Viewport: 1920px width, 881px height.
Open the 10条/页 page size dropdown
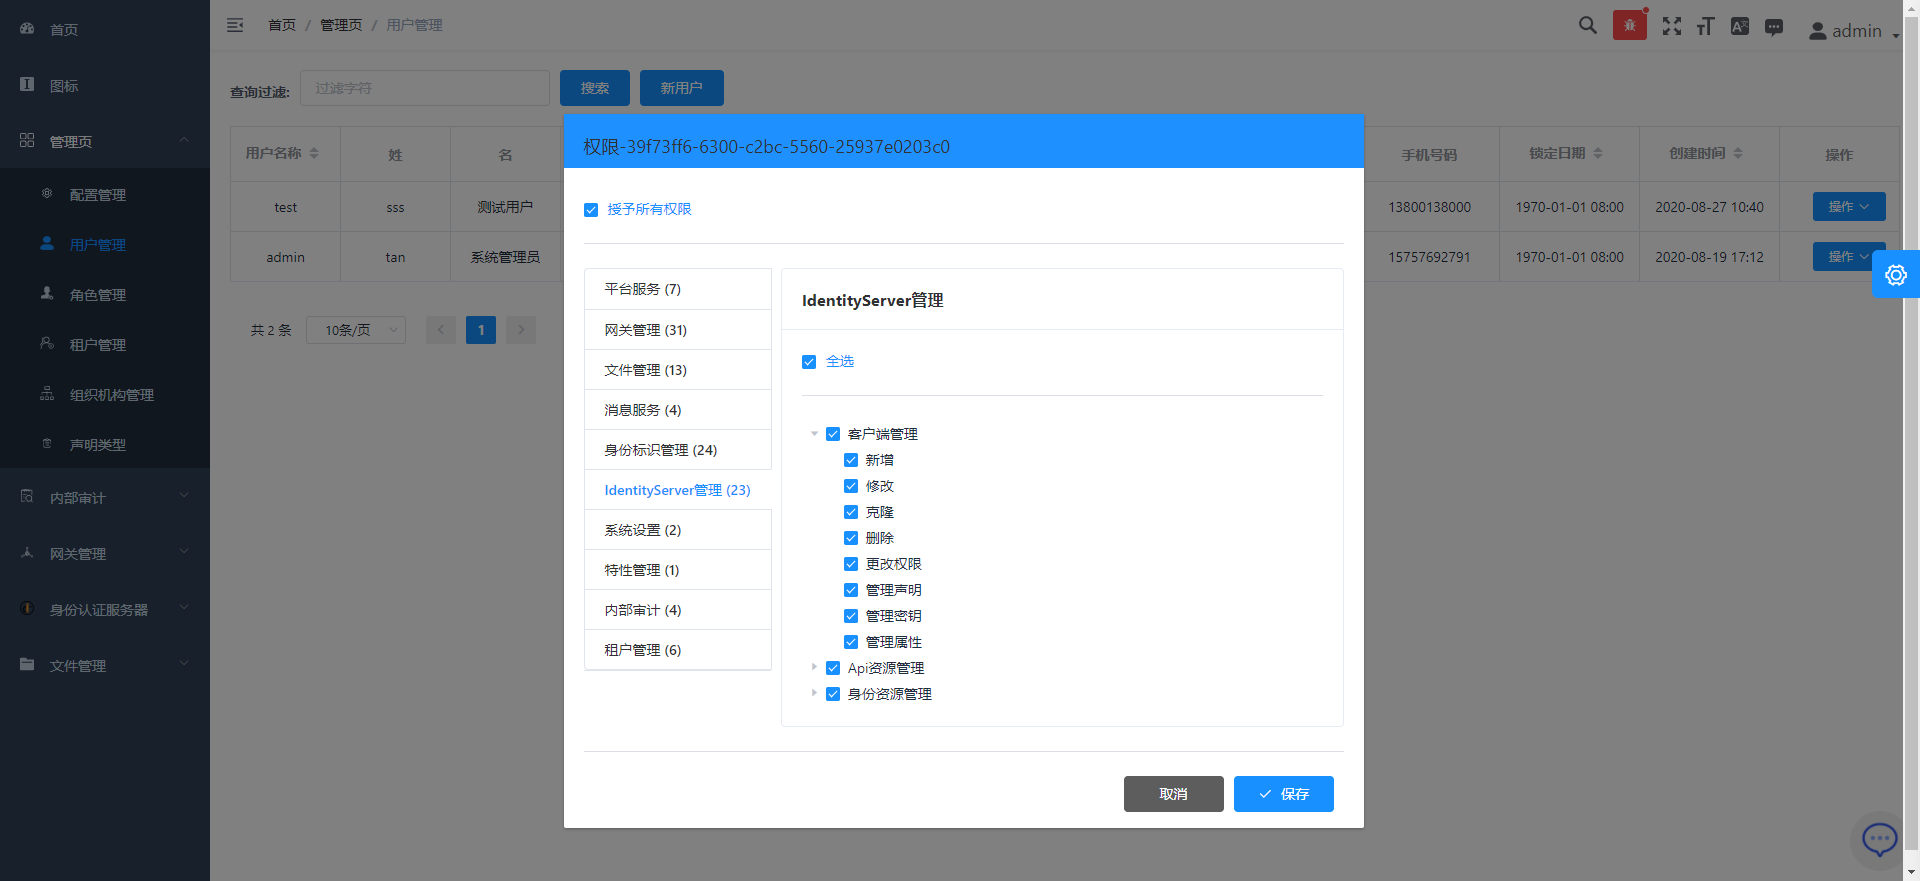(x=355, y=330)
